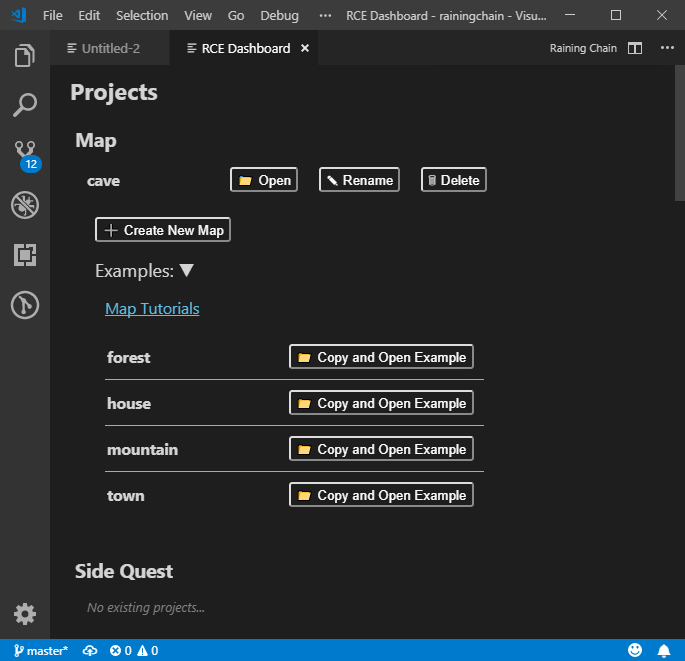Click the split editor icon

635,48
